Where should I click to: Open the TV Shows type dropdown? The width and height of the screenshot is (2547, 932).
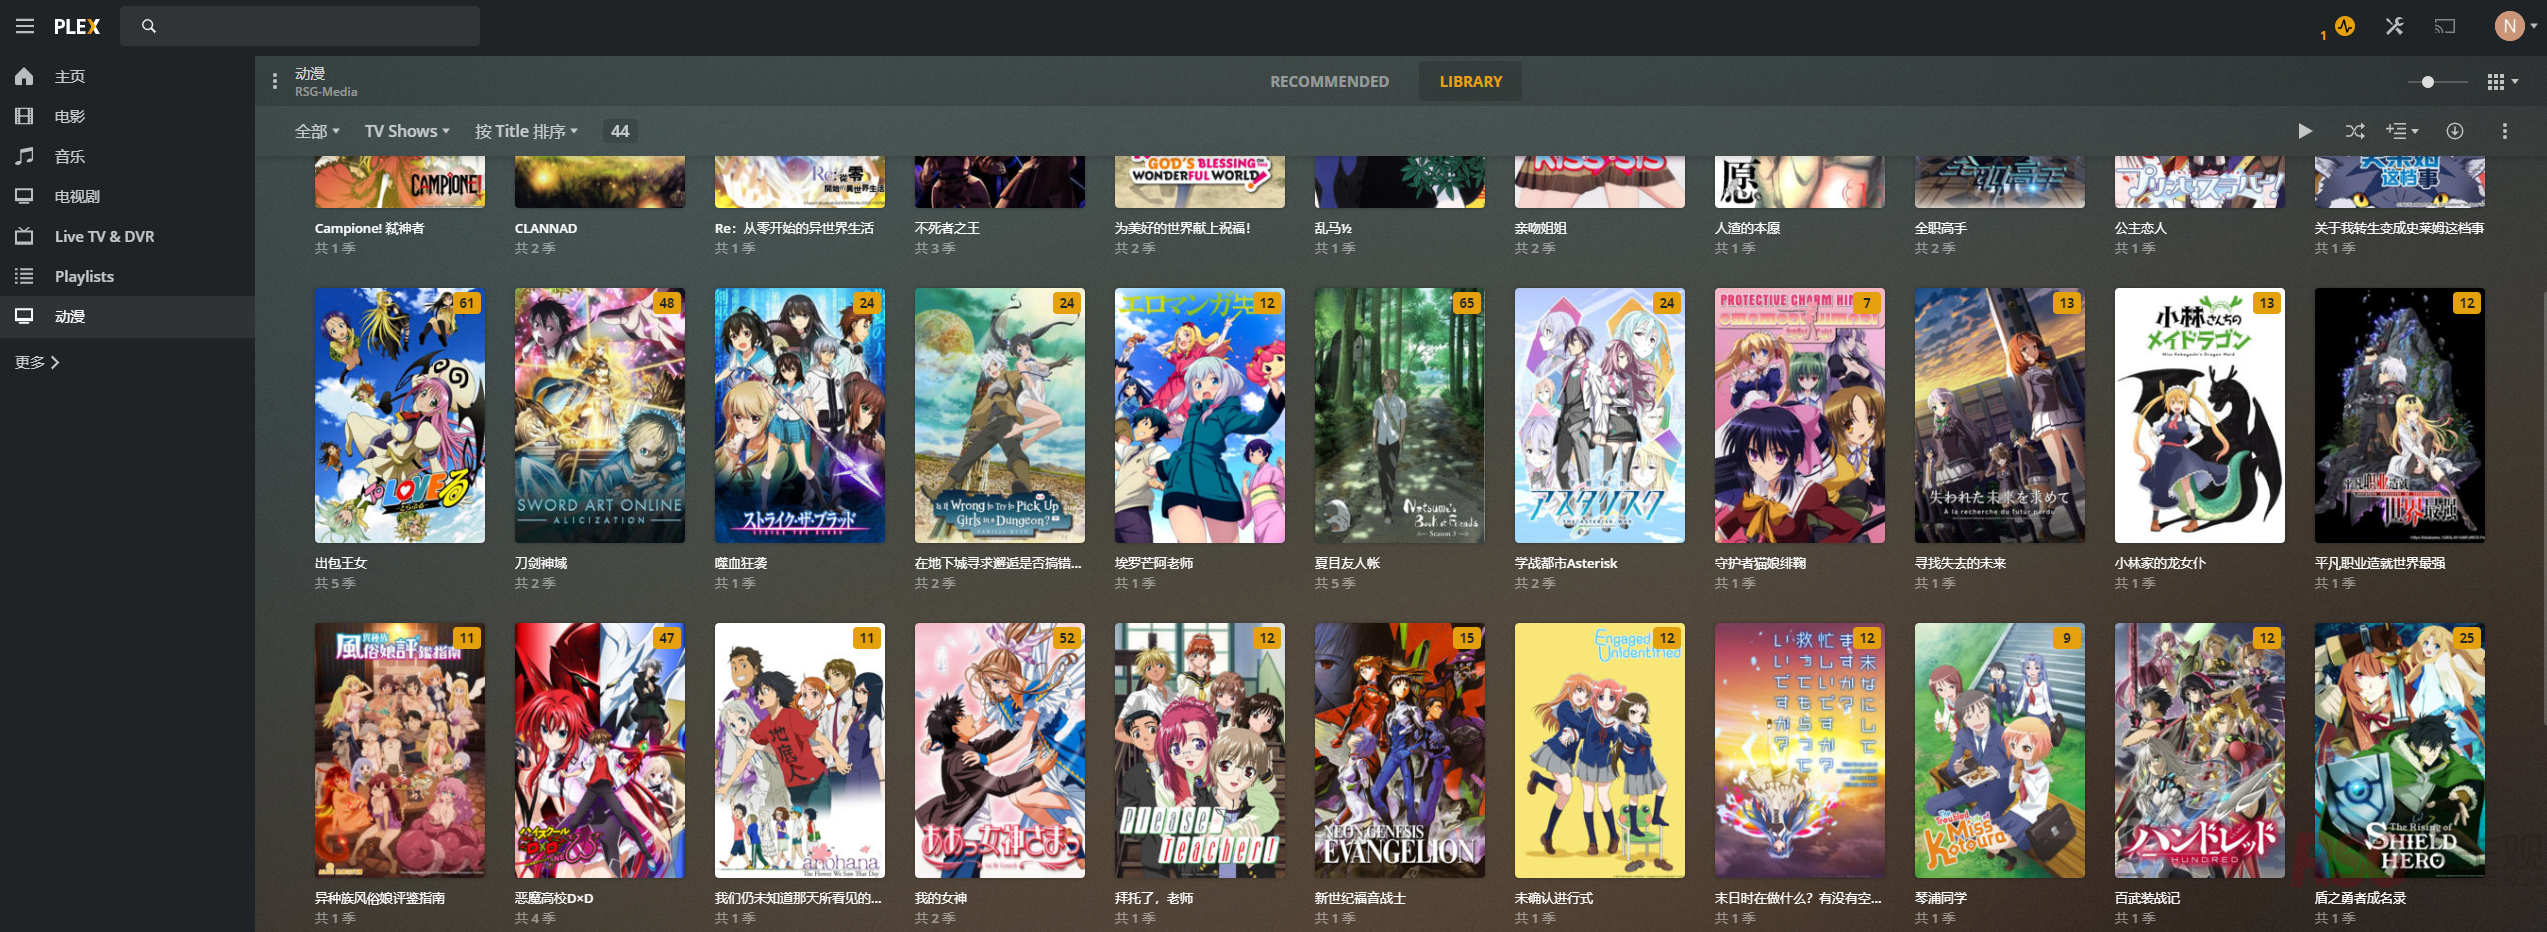[406, 131]
